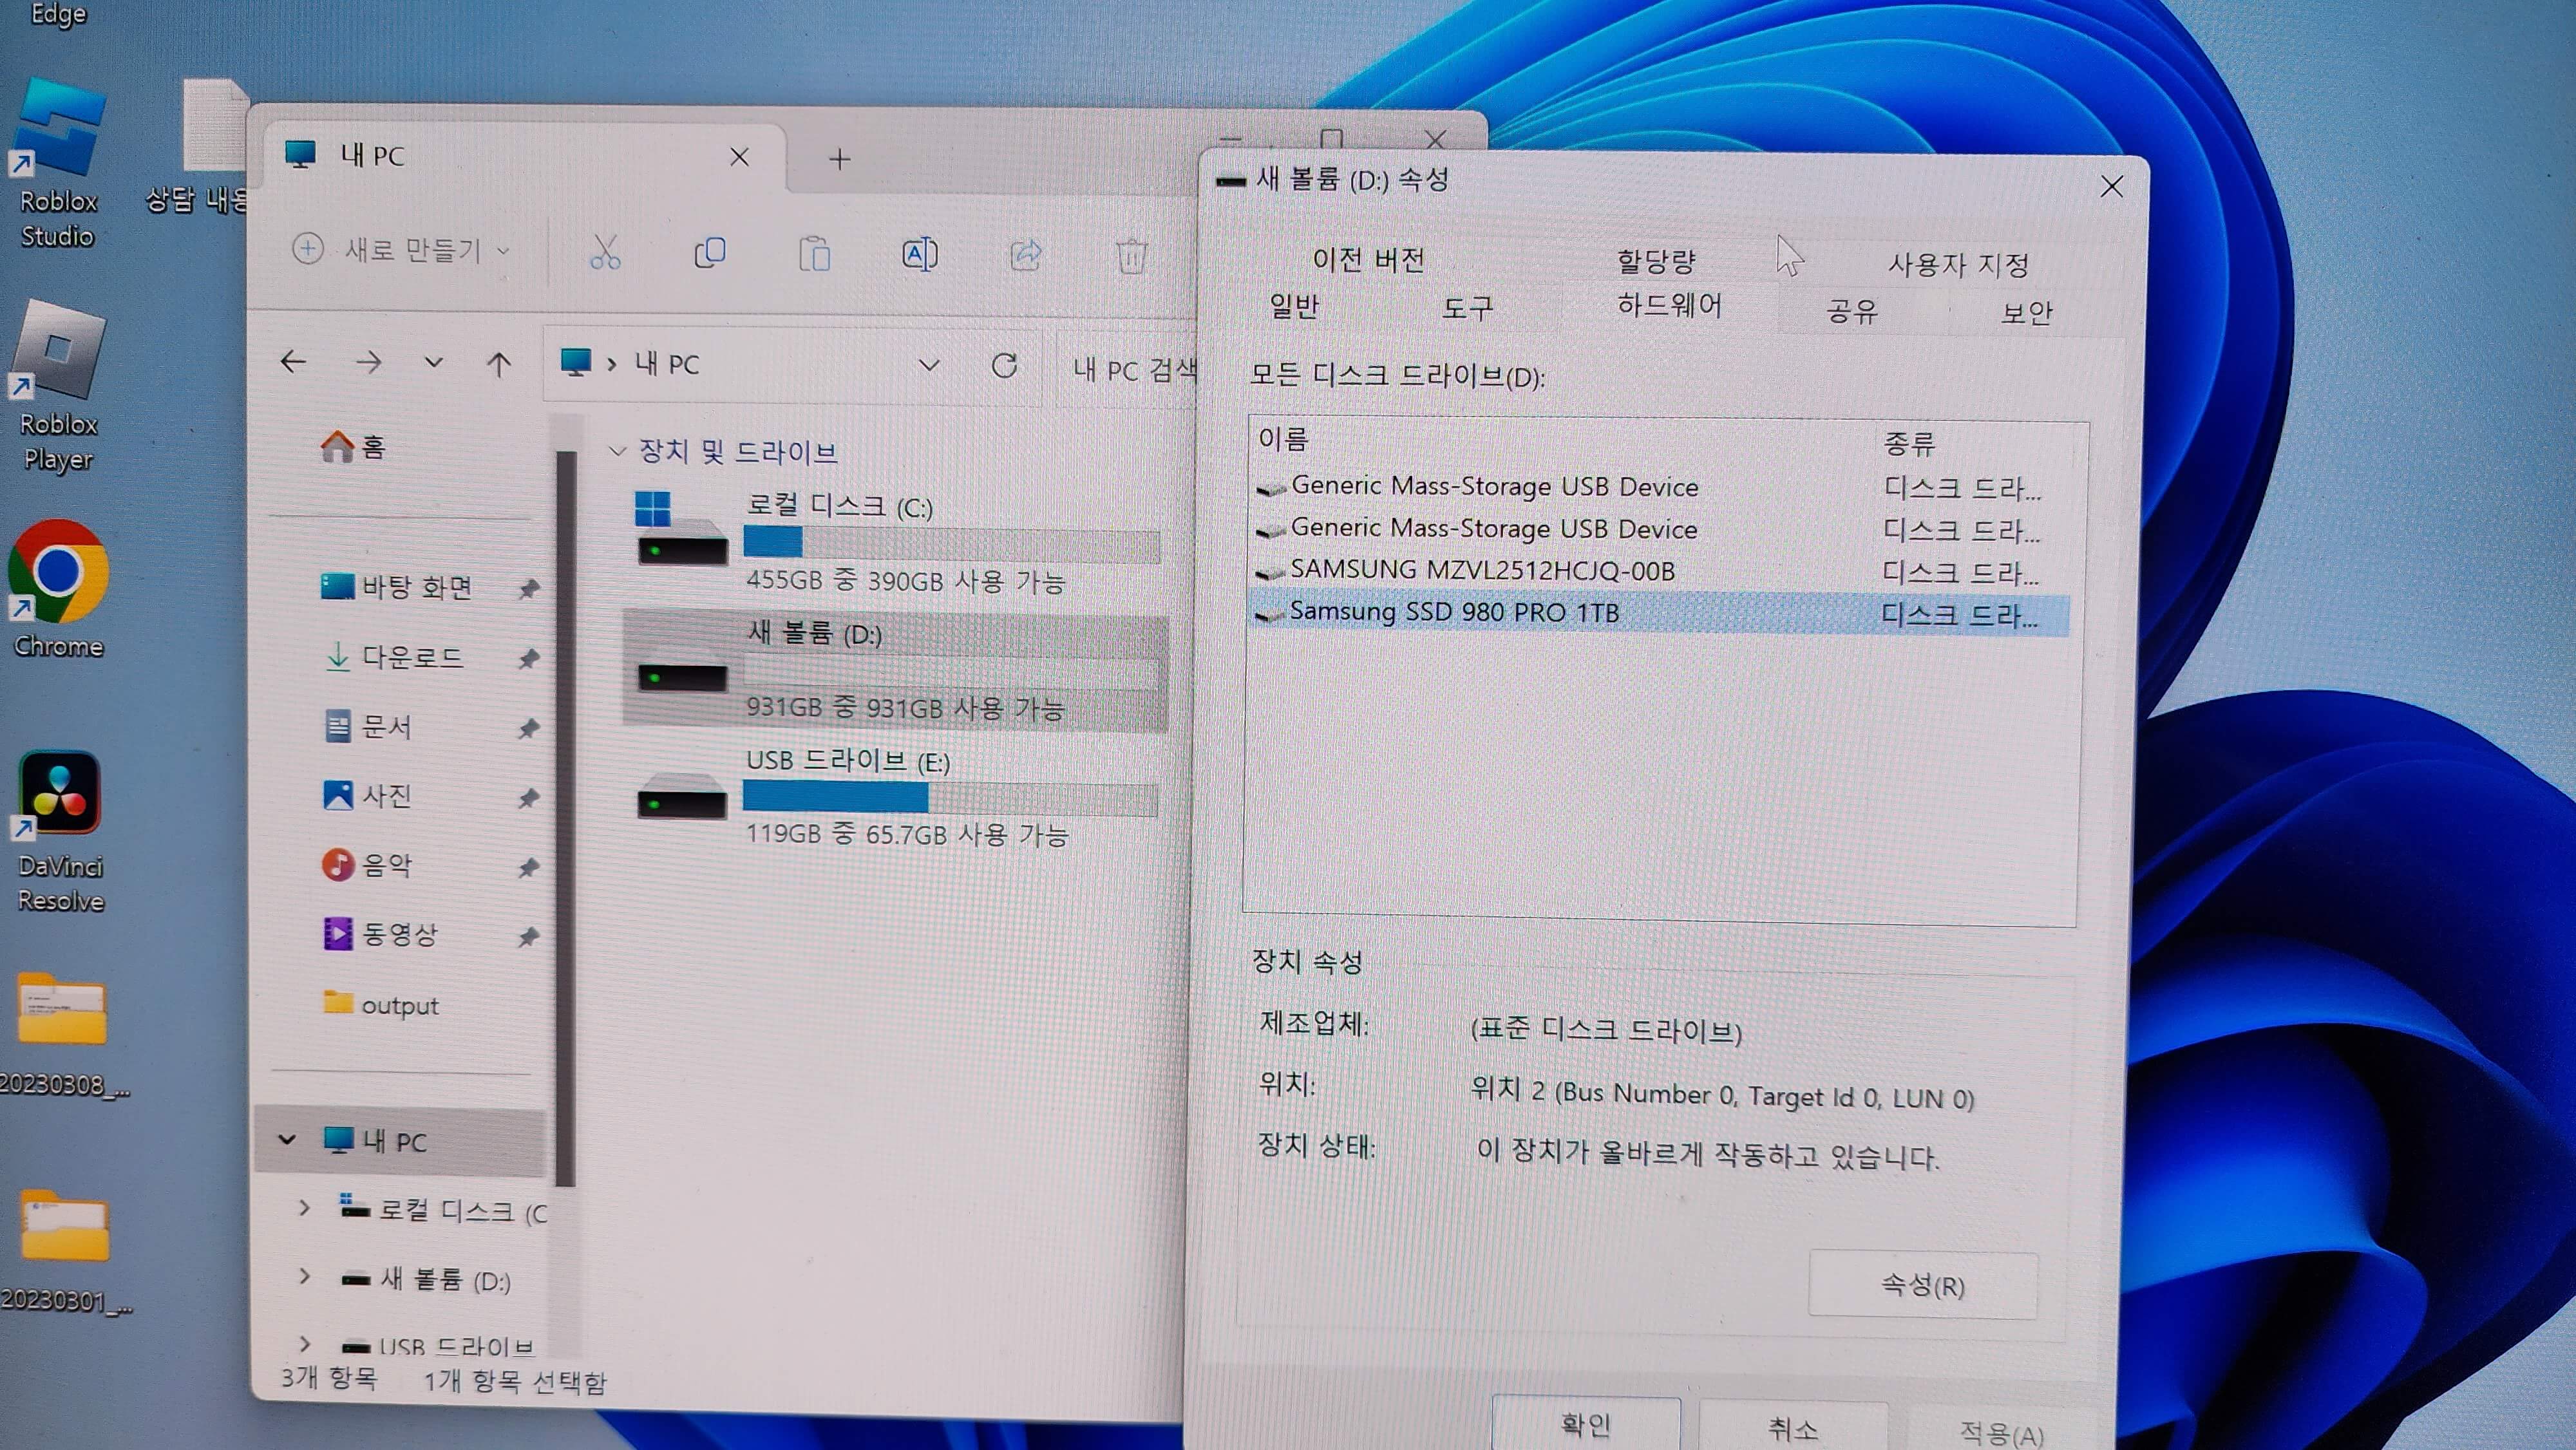Click the Copy icon in Explorer toolbar
This screenshot has height=1450, width=2576.
tap(710, 253)
